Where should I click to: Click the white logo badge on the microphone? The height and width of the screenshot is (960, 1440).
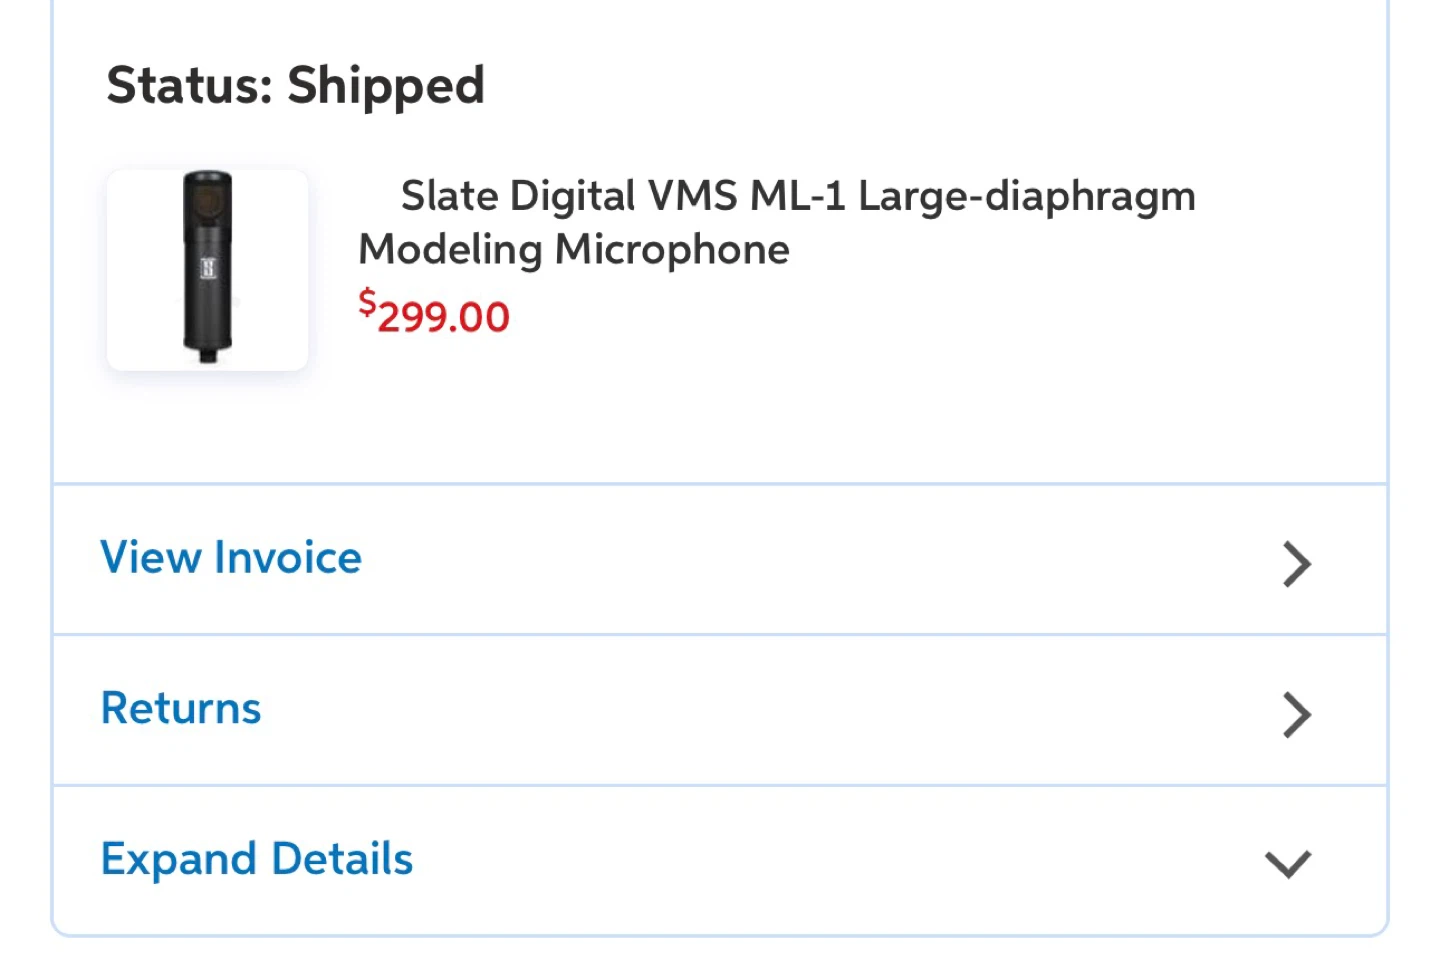pyautogui.click(x=208, y=268)
